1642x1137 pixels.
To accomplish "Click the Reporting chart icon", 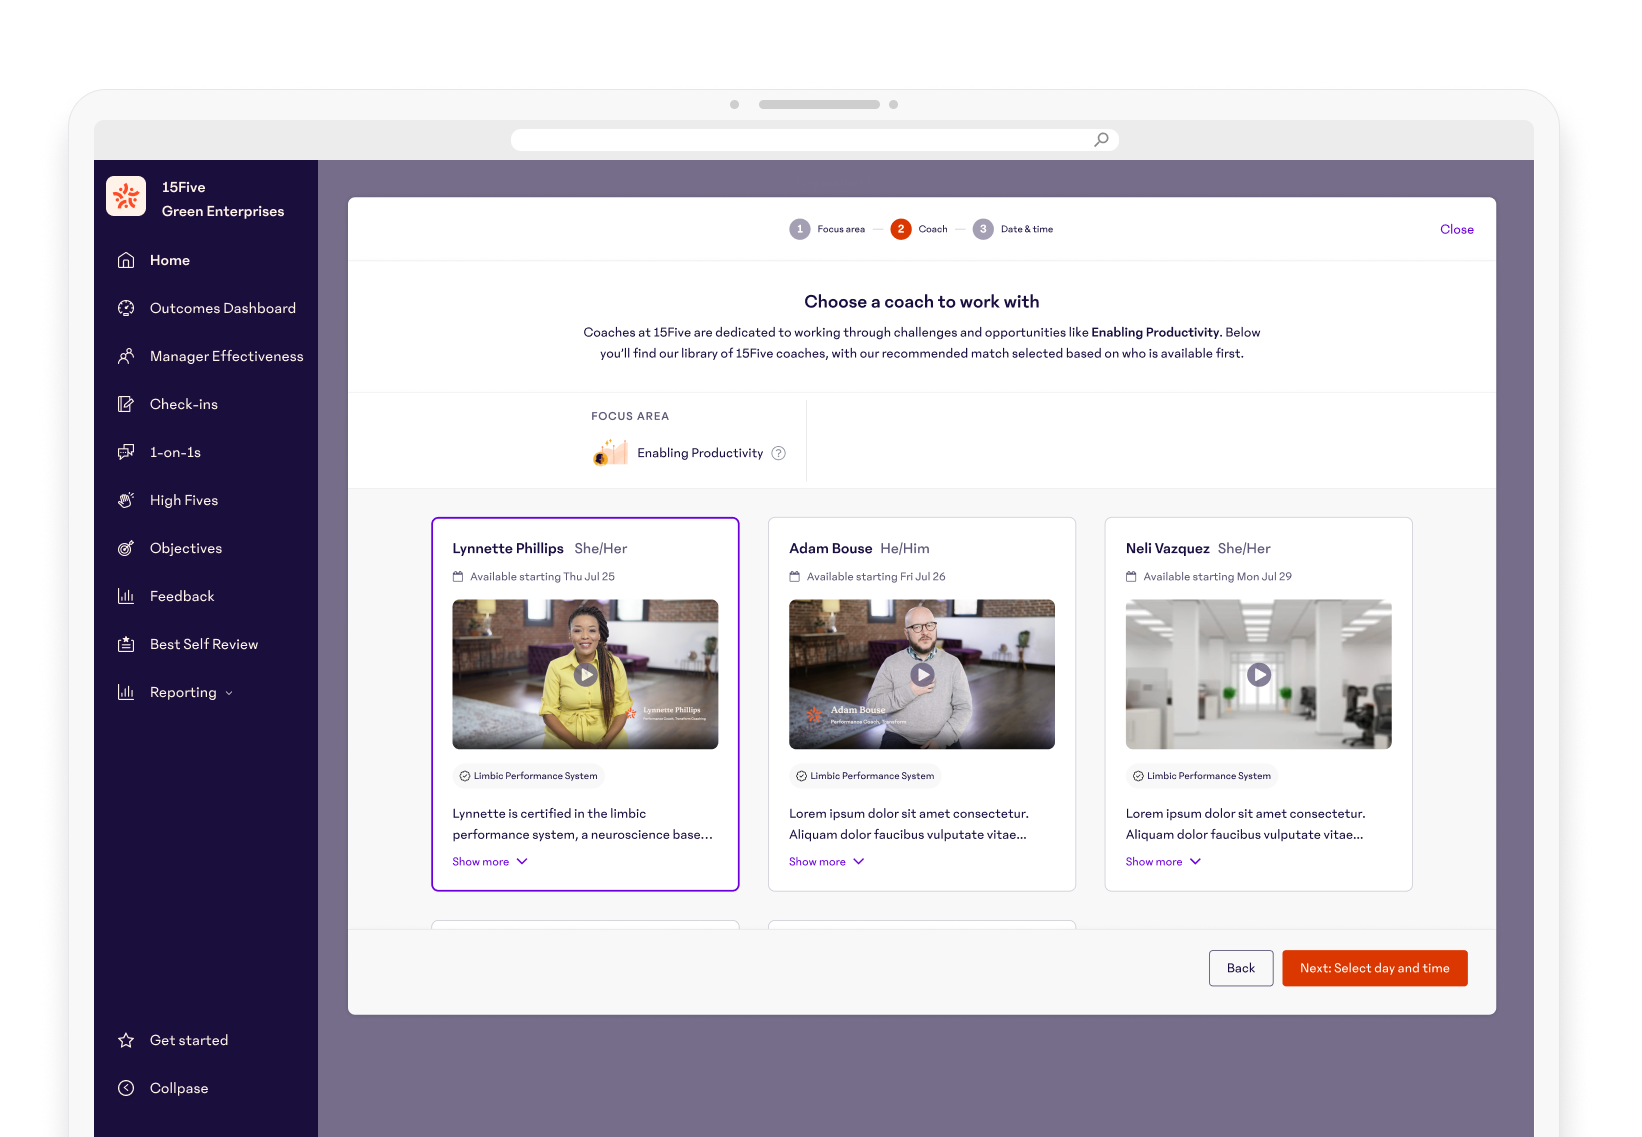I will click(126, 692).
